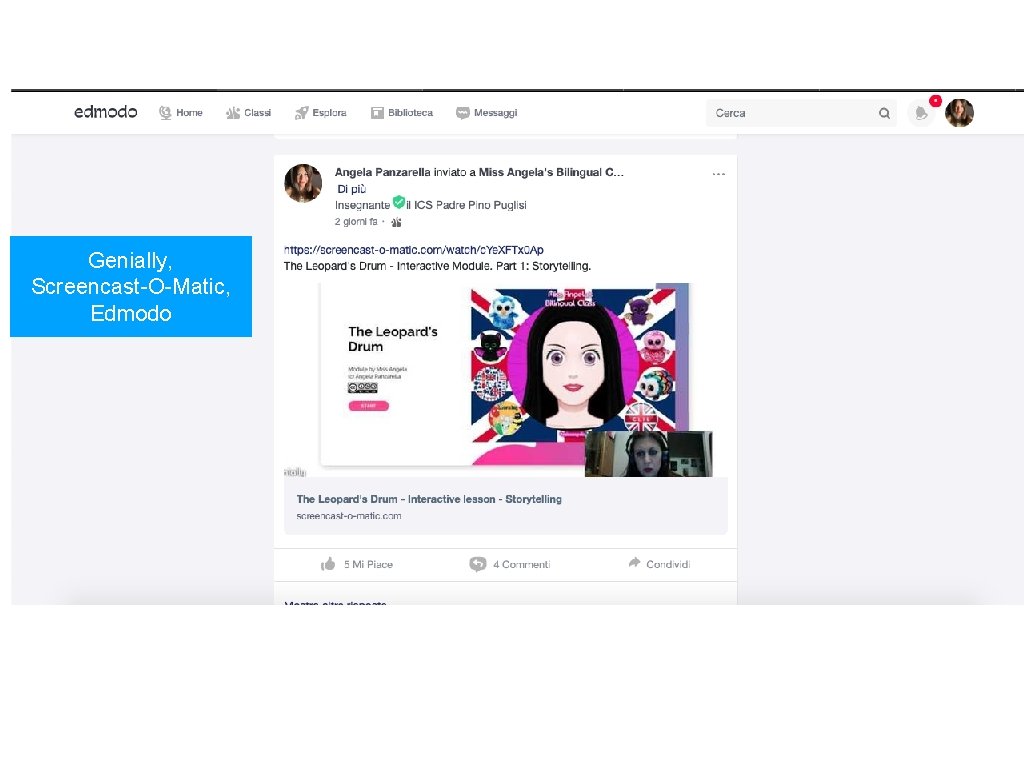Open the user profile avatar in navbar
Viewport: 1024px width, 768px height.
959,113
